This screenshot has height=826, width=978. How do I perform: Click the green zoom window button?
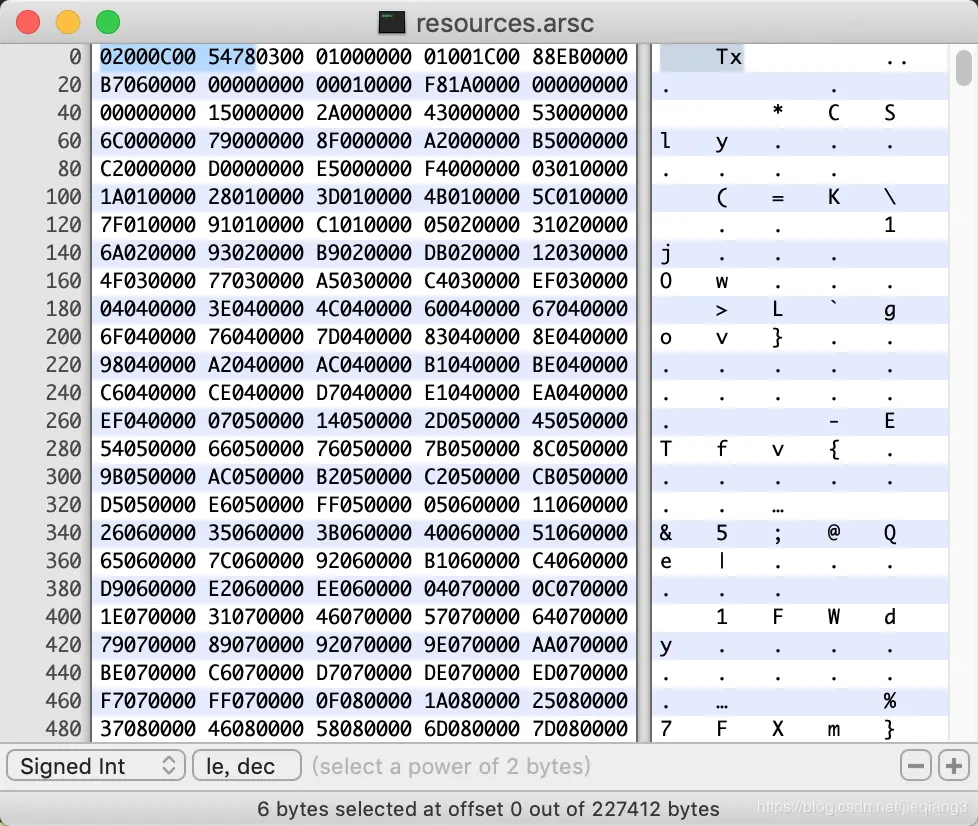(x=108, y=22)
